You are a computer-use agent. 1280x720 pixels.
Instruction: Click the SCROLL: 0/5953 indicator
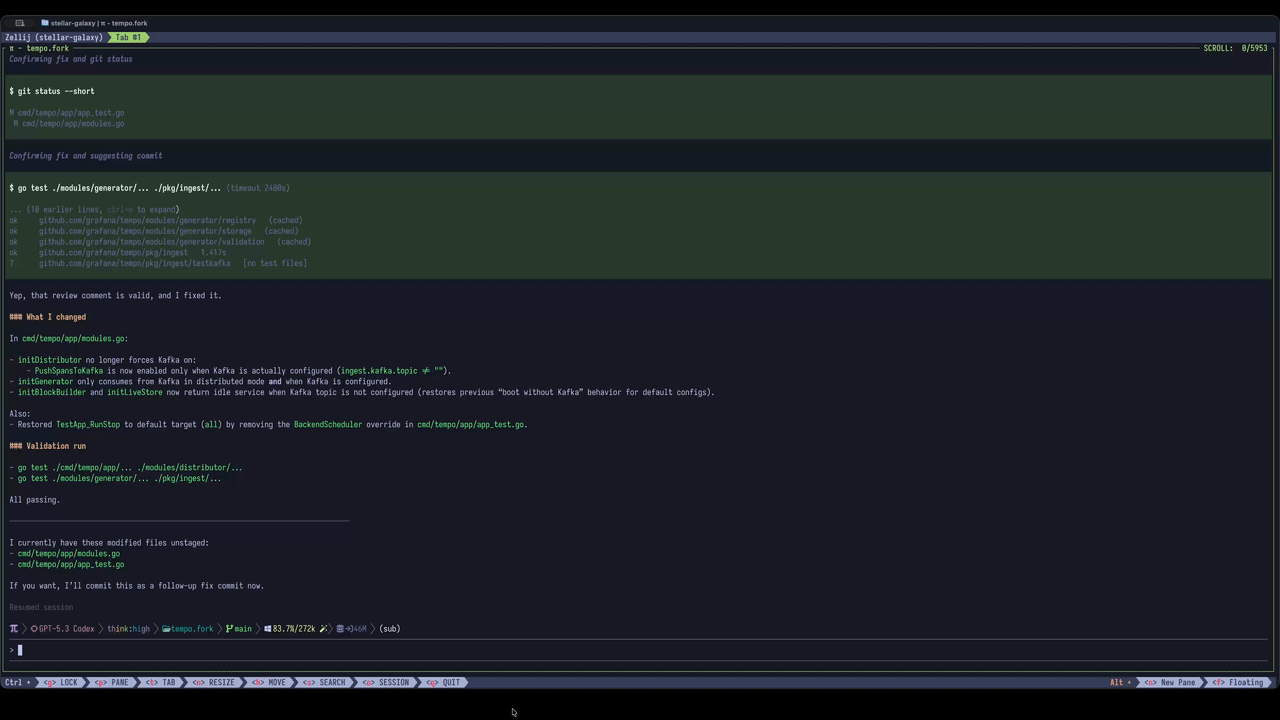tap(1236, 48)
